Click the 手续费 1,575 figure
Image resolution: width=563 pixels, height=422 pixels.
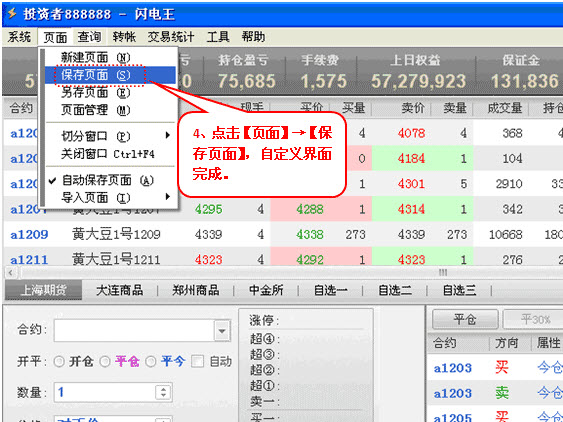point(324,81)
